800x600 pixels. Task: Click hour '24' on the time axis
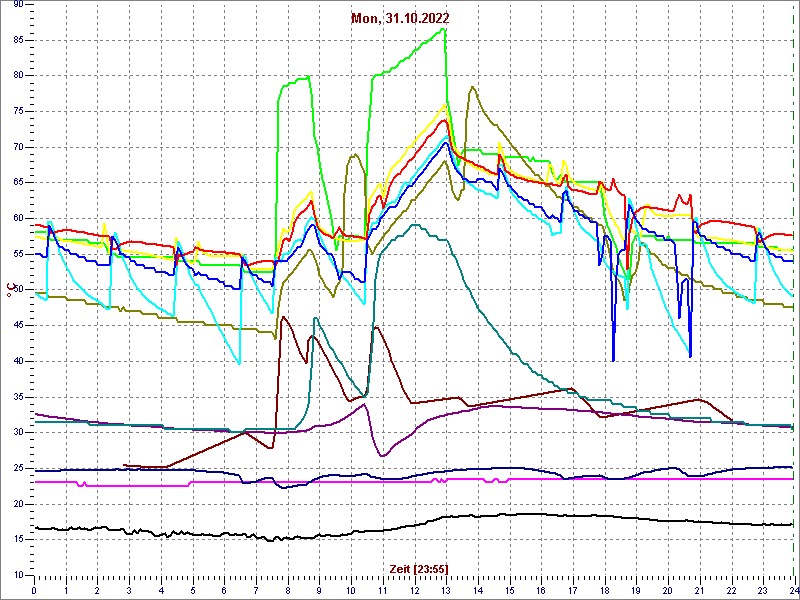coord(793,590)
